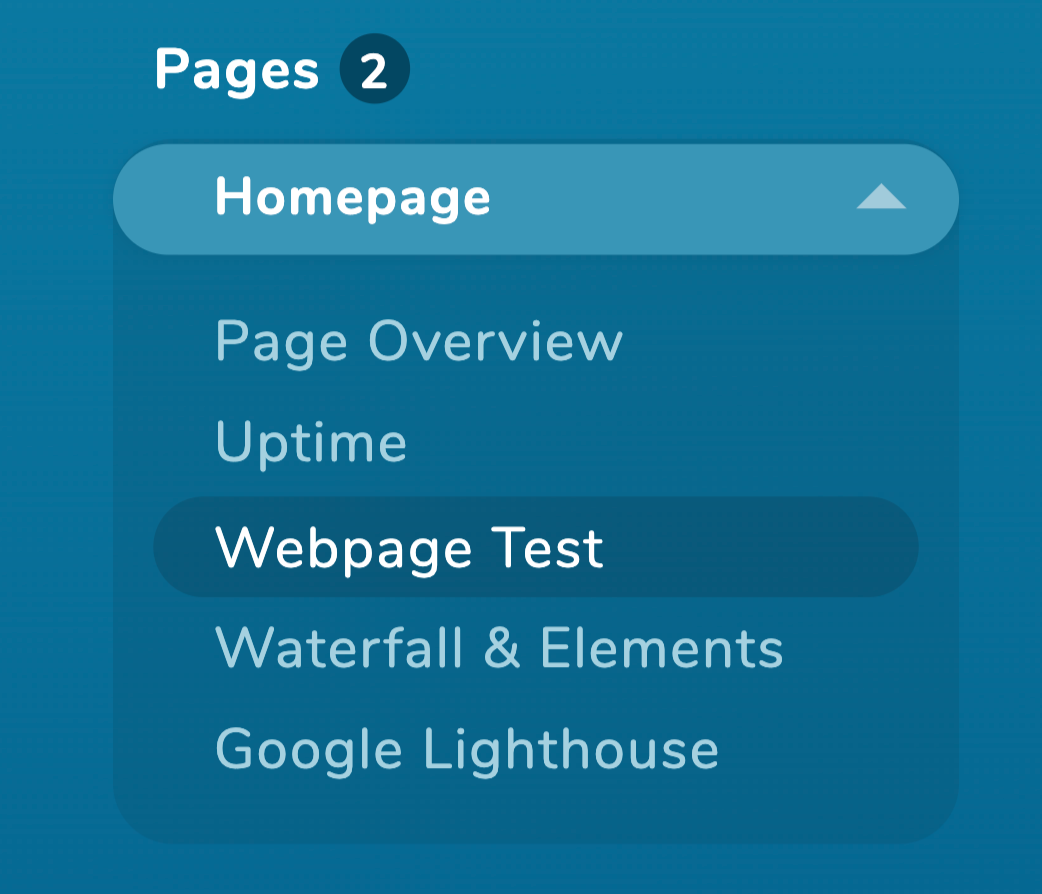The width and height of the screenshot is (1042, 894).
Task: Click the word Homepage in the dropdown
Action: [353, 197]
